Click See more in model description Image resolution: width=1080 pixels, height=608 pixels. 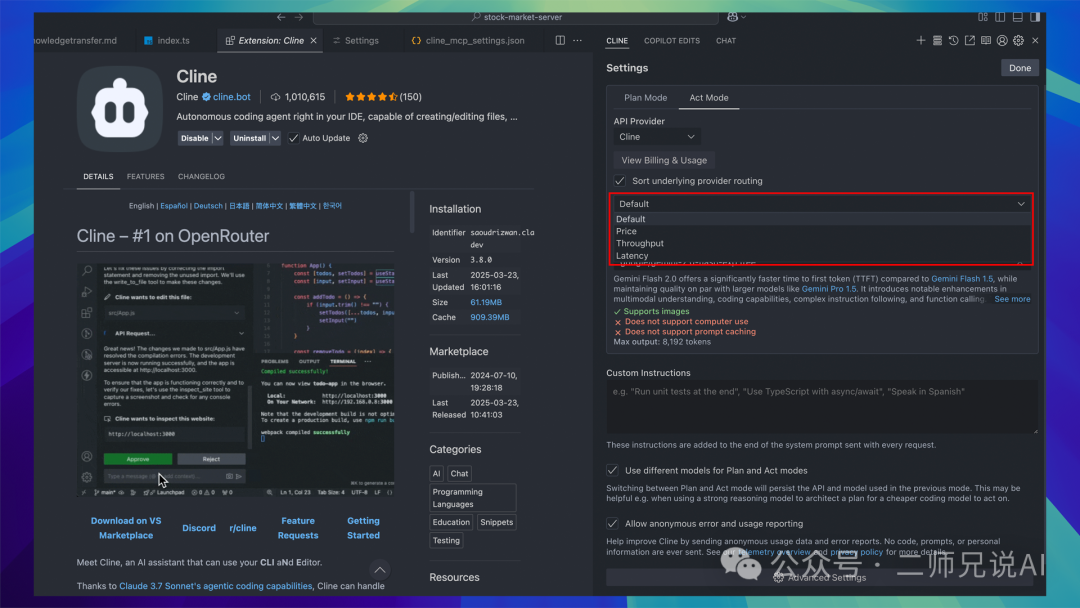click(1012, 299)
